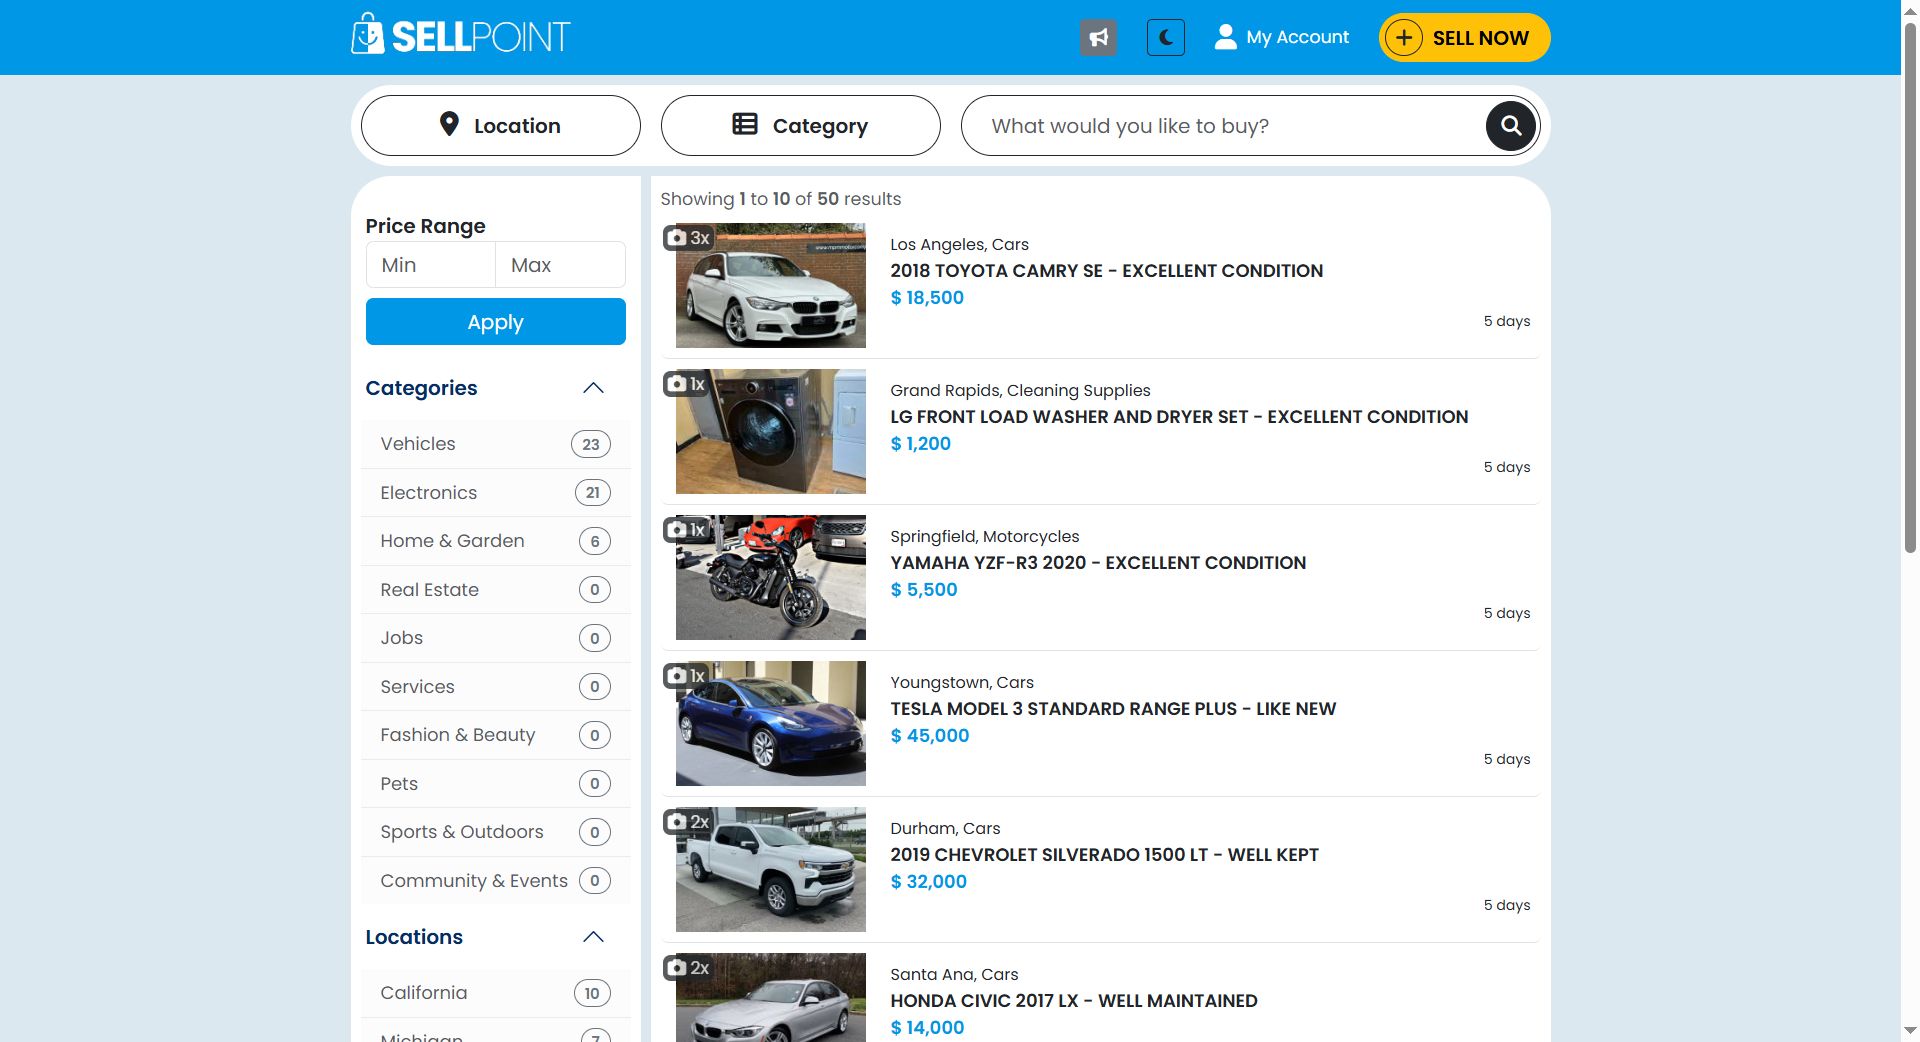Image resolution: width=1920 pixels, height=1042 pixels.
Task: Click the SellPoint logo
Action: [460, 36]
